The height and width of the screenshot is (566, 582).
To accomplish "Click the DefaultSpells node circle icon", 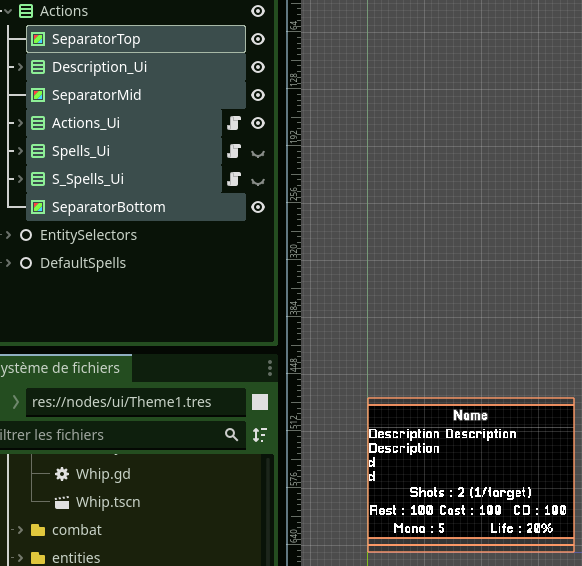I will (x=26, y=263).
